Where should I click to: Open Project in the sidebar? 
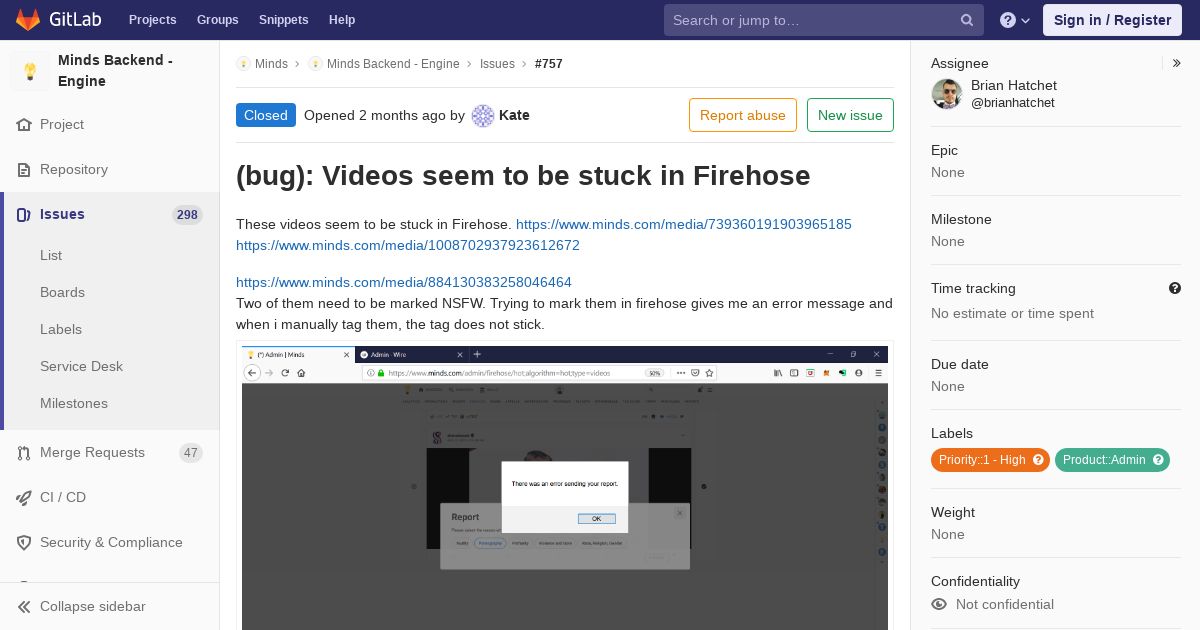pos(62,125)
